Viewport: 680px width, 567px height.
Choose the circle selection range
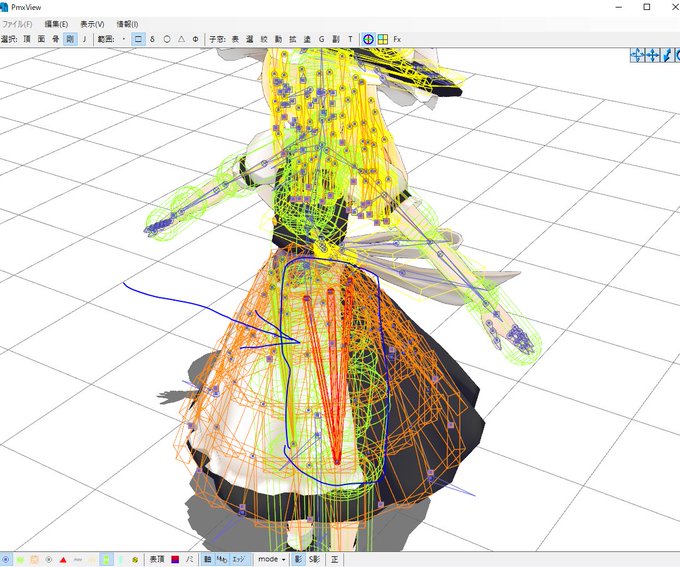[167, 39]
